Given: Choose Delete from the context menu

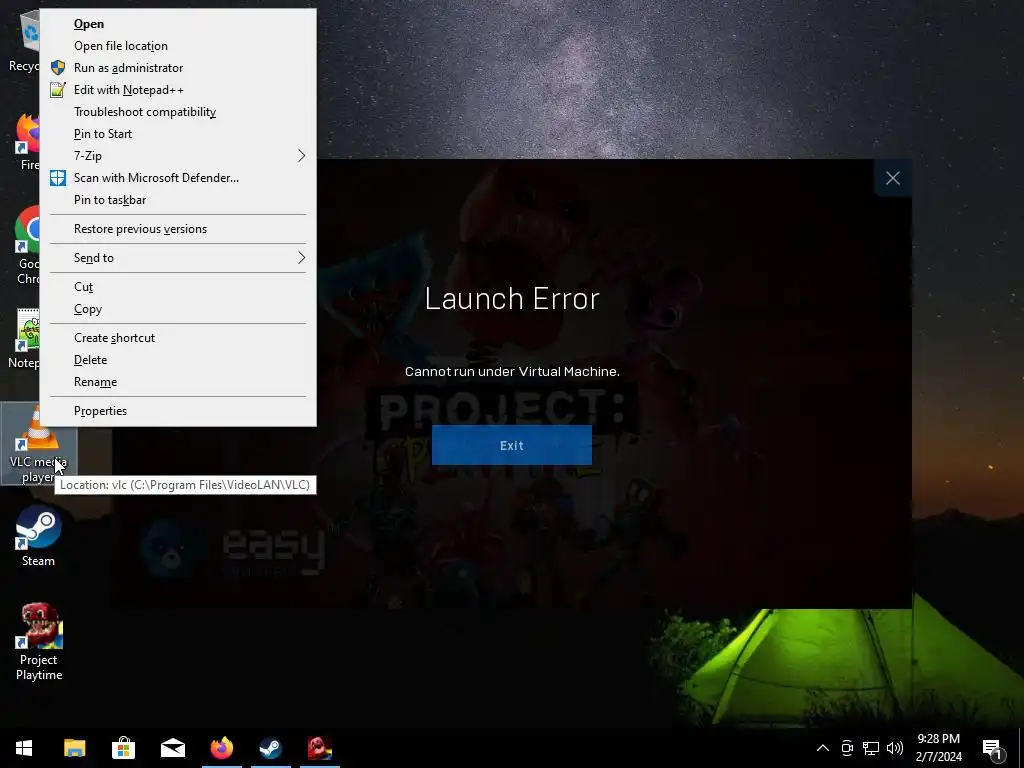Looking at the screenshot, I should click(x=178, y=360).
